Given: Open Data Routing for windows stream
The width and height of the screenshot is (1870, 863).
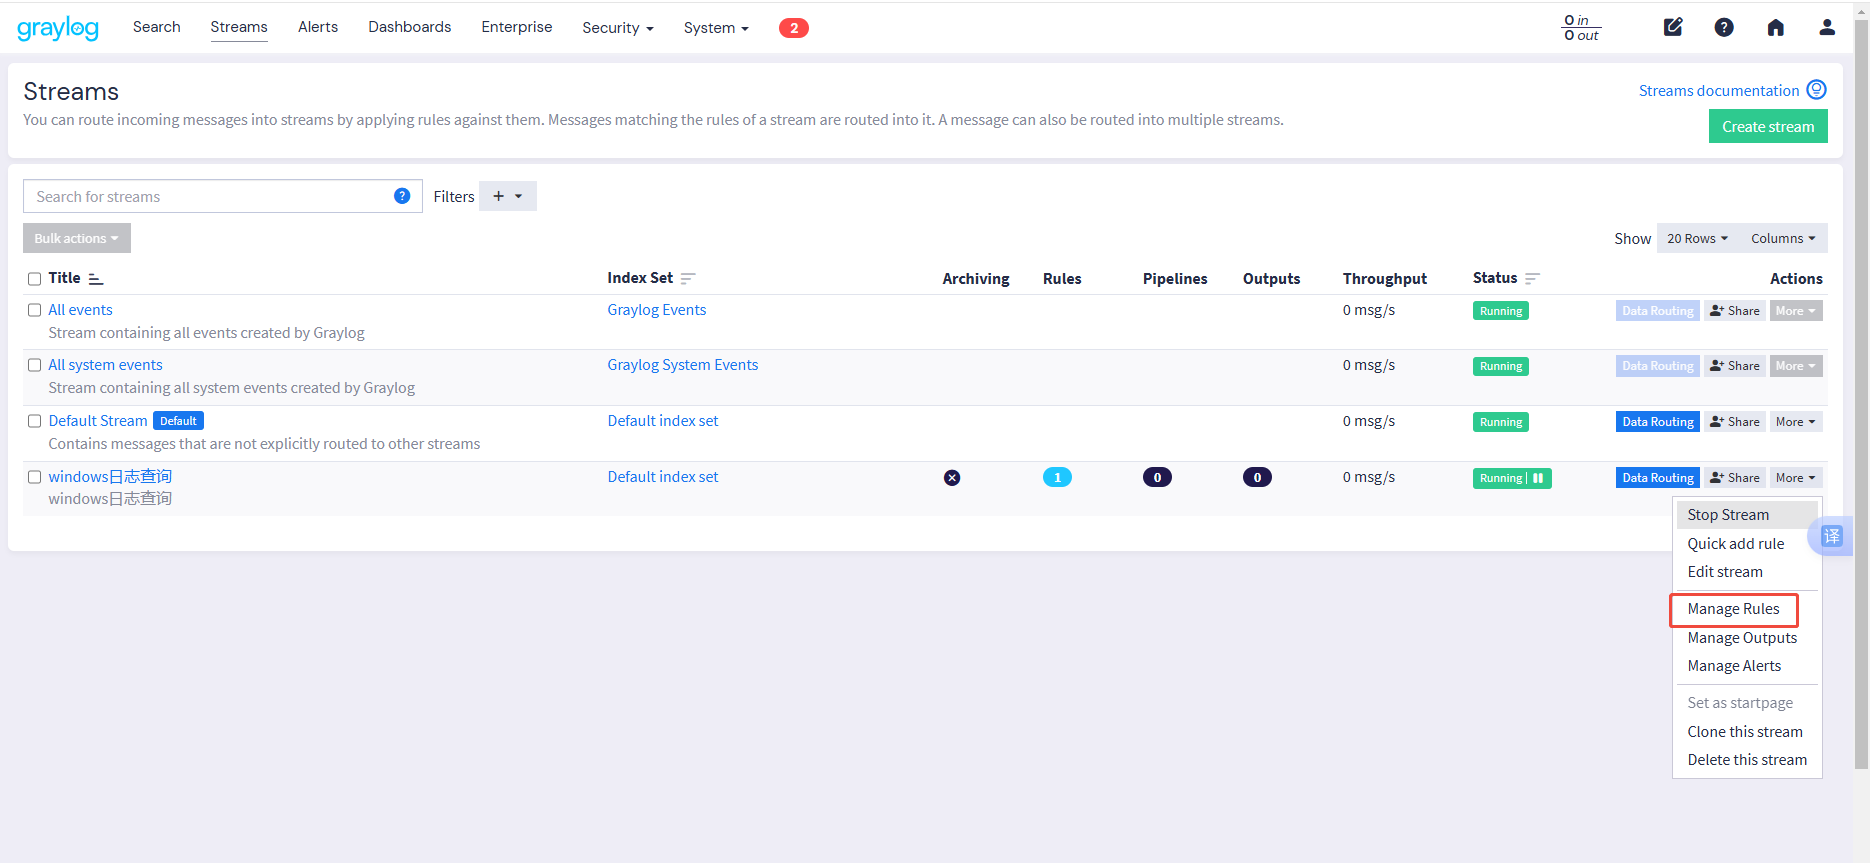Looking at the screenshot, I should (1658, 478).
